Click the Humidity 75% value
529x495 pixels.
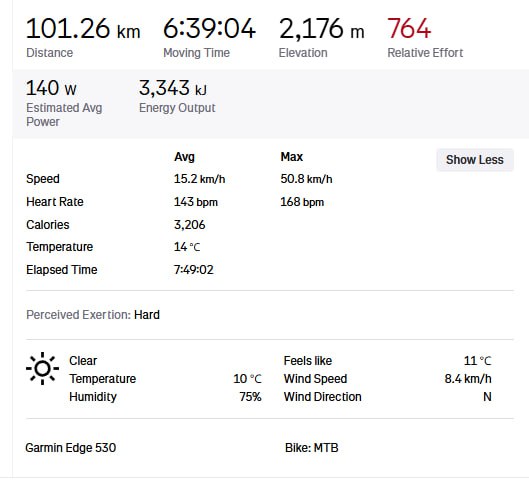250,397
